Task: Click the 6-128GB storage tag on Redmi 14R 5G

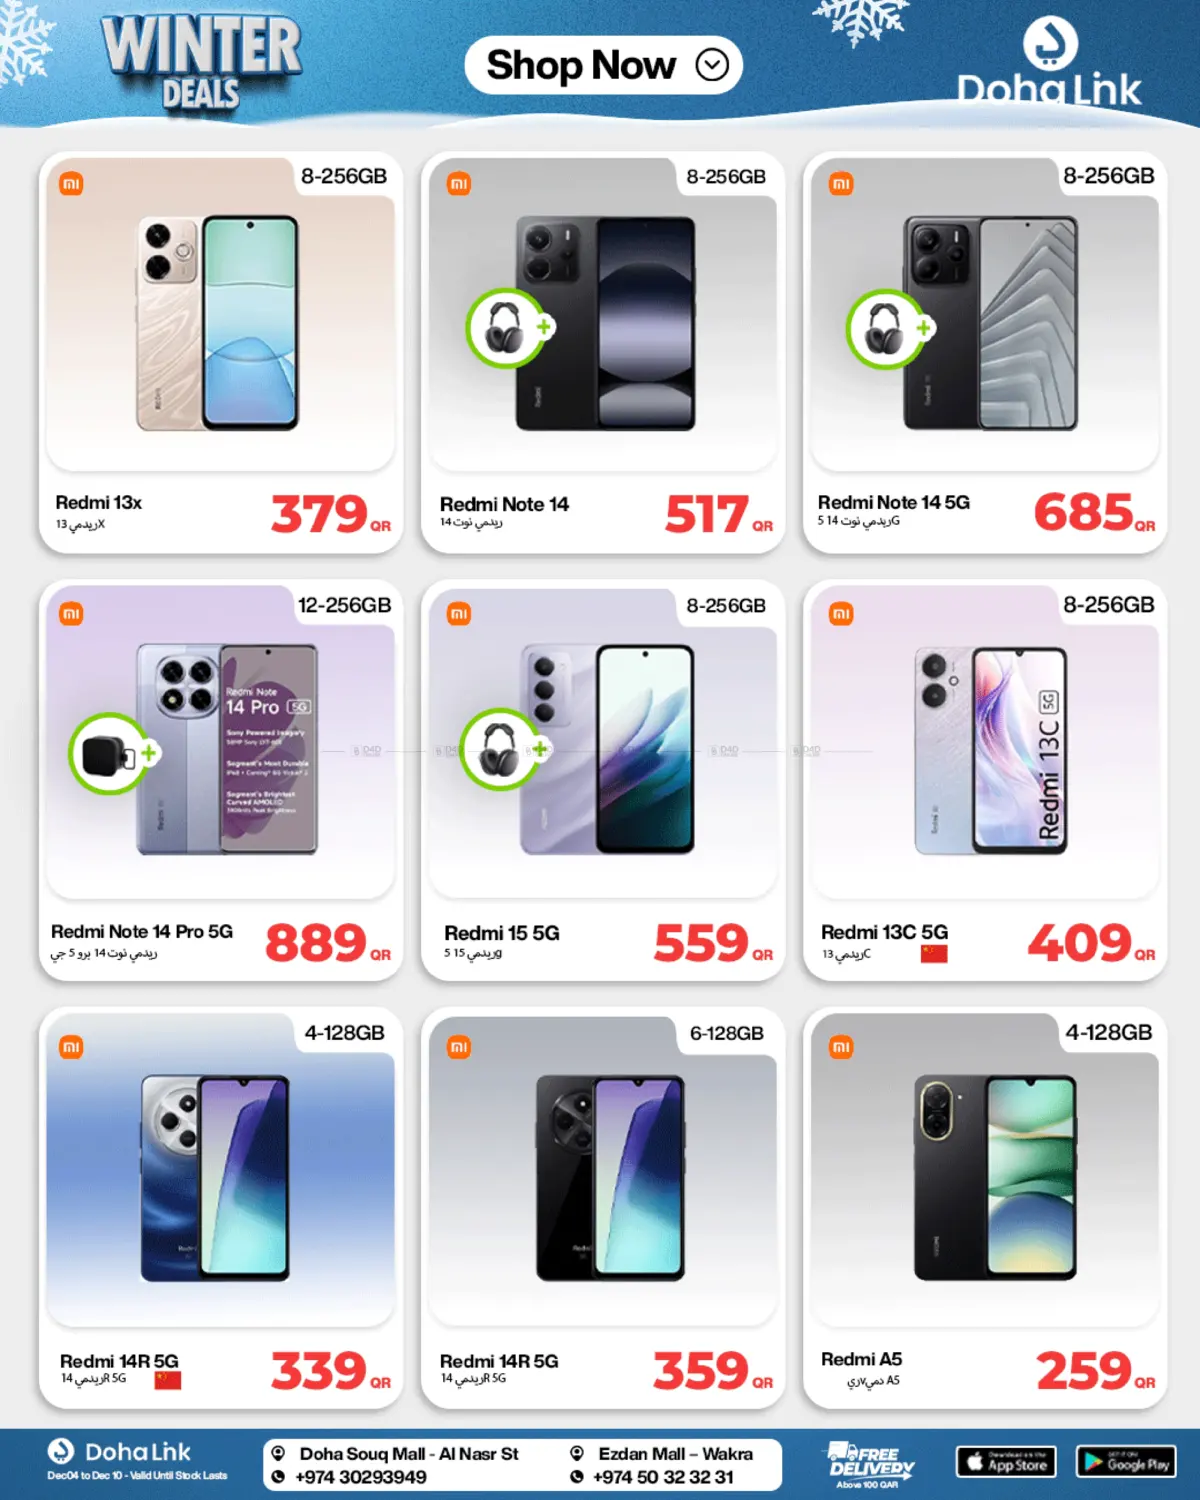Action: coord(726,1033)
